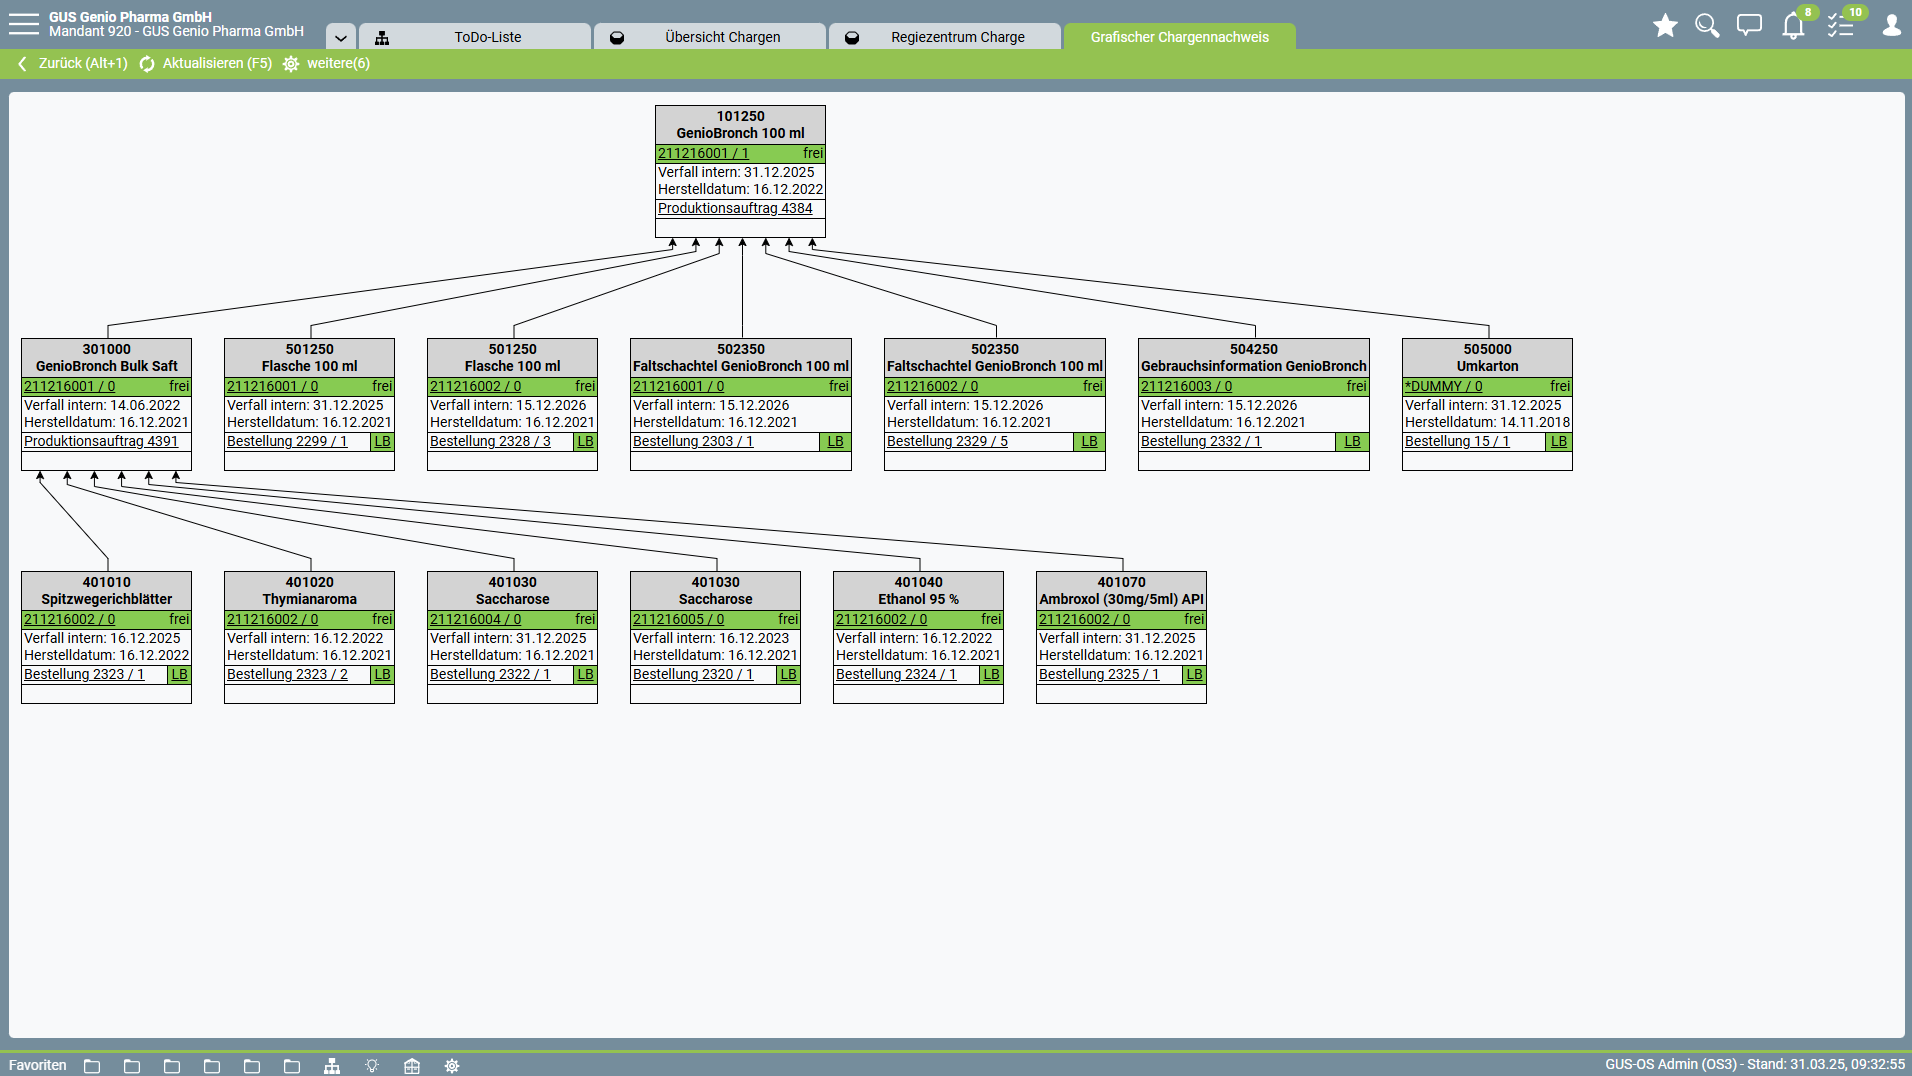
Task: Open the weitere(6) actions menu
Action: (x=326, y=63)
